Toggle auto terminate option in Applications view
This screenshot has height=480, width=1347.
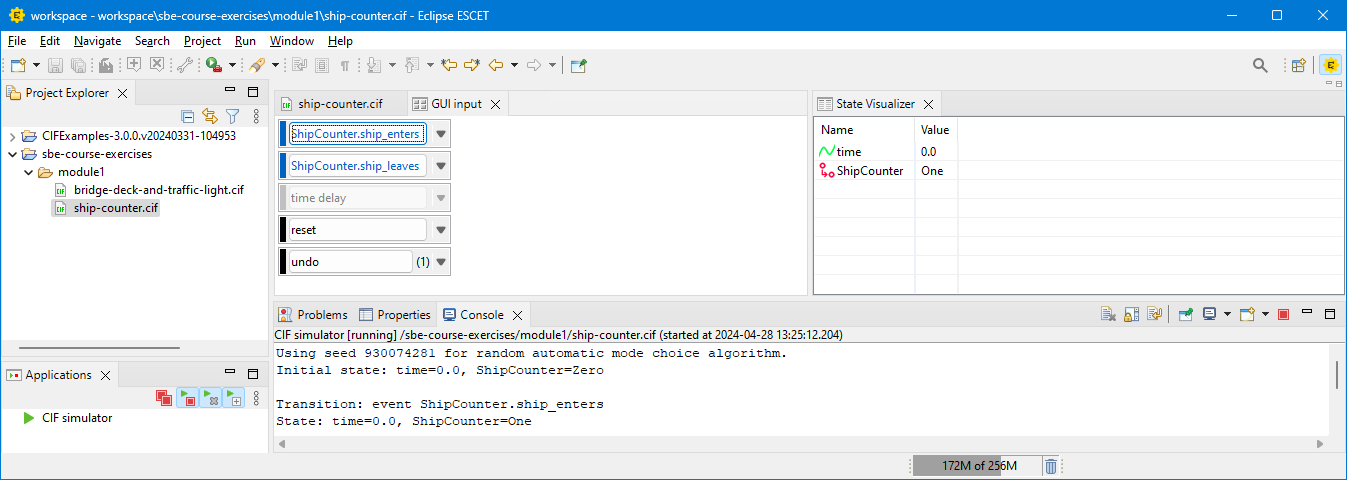point(187,398)
